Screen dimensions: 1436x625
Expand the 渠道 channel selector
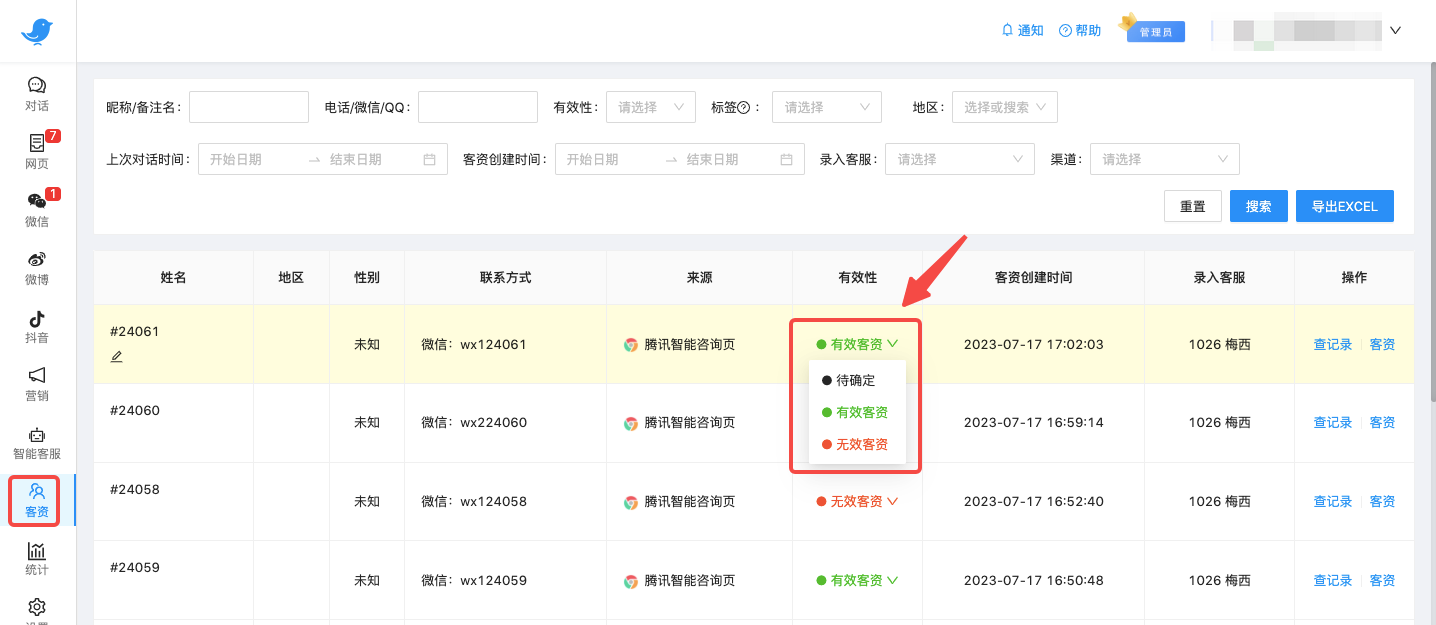point(1164,158)
